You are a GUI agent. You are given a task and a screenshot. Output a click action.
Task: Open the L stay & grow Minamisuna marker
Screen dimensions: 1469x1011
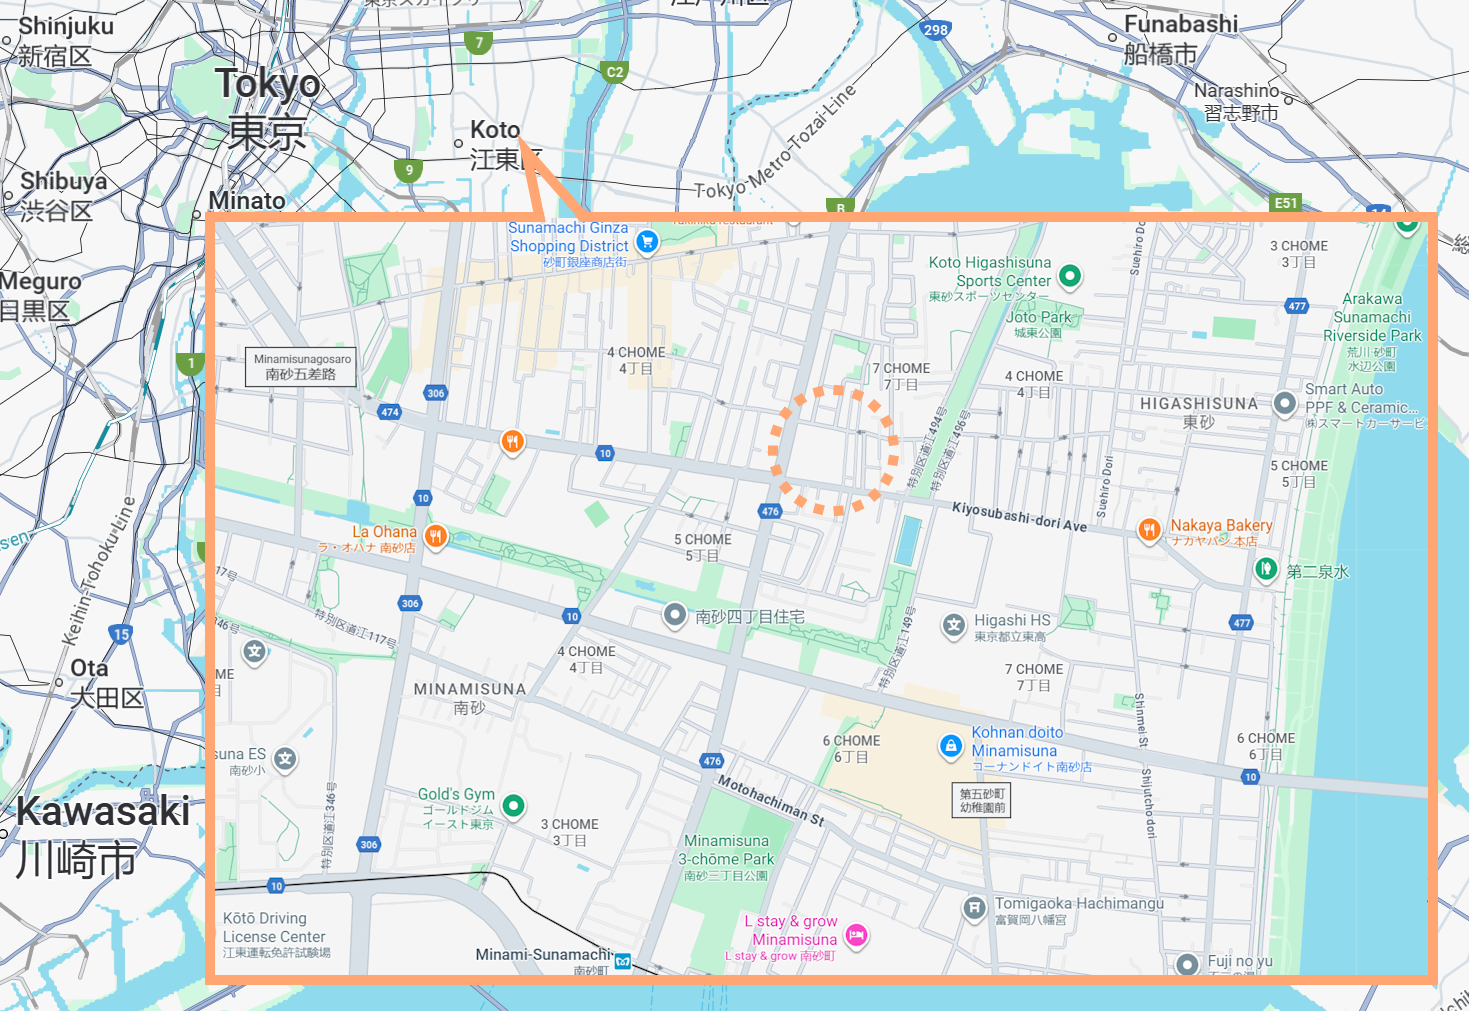pyautogui.click(x=857, y=937)
